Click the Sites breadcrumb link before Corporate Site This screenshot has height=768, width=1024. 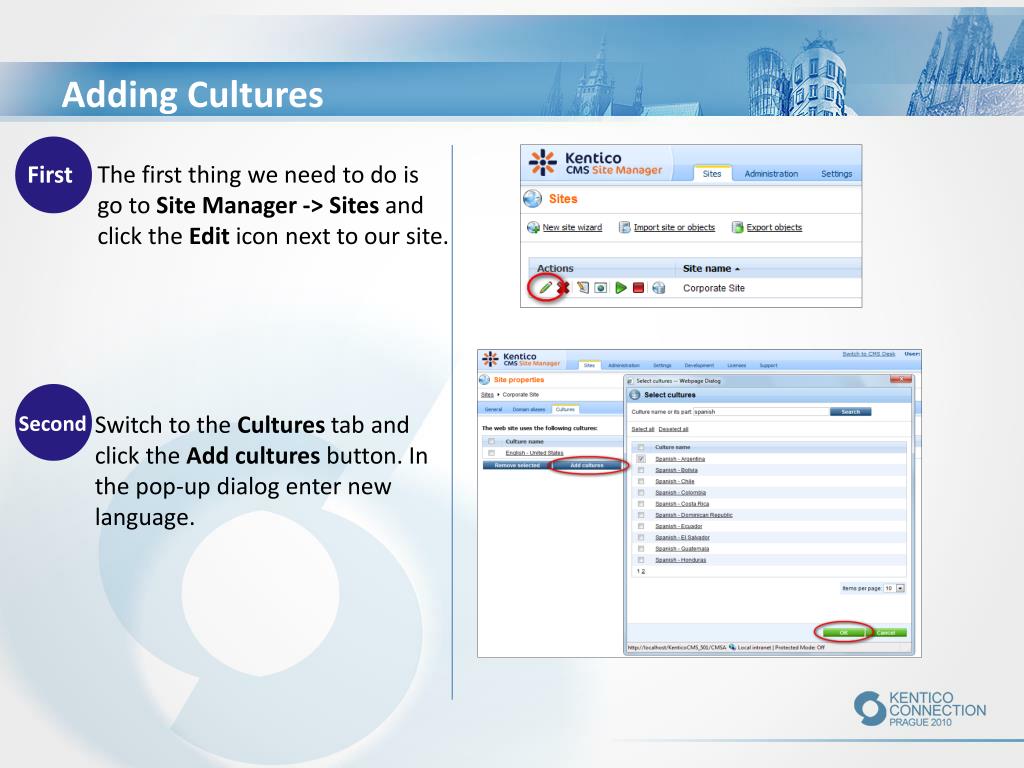tap(487, 394)
